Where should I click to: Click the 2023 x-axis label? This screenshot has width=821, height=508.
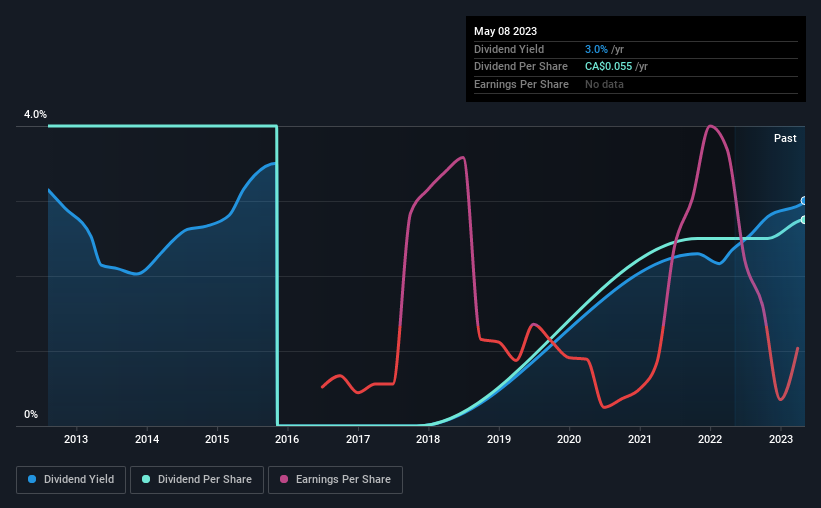click(x=781, y=439)
